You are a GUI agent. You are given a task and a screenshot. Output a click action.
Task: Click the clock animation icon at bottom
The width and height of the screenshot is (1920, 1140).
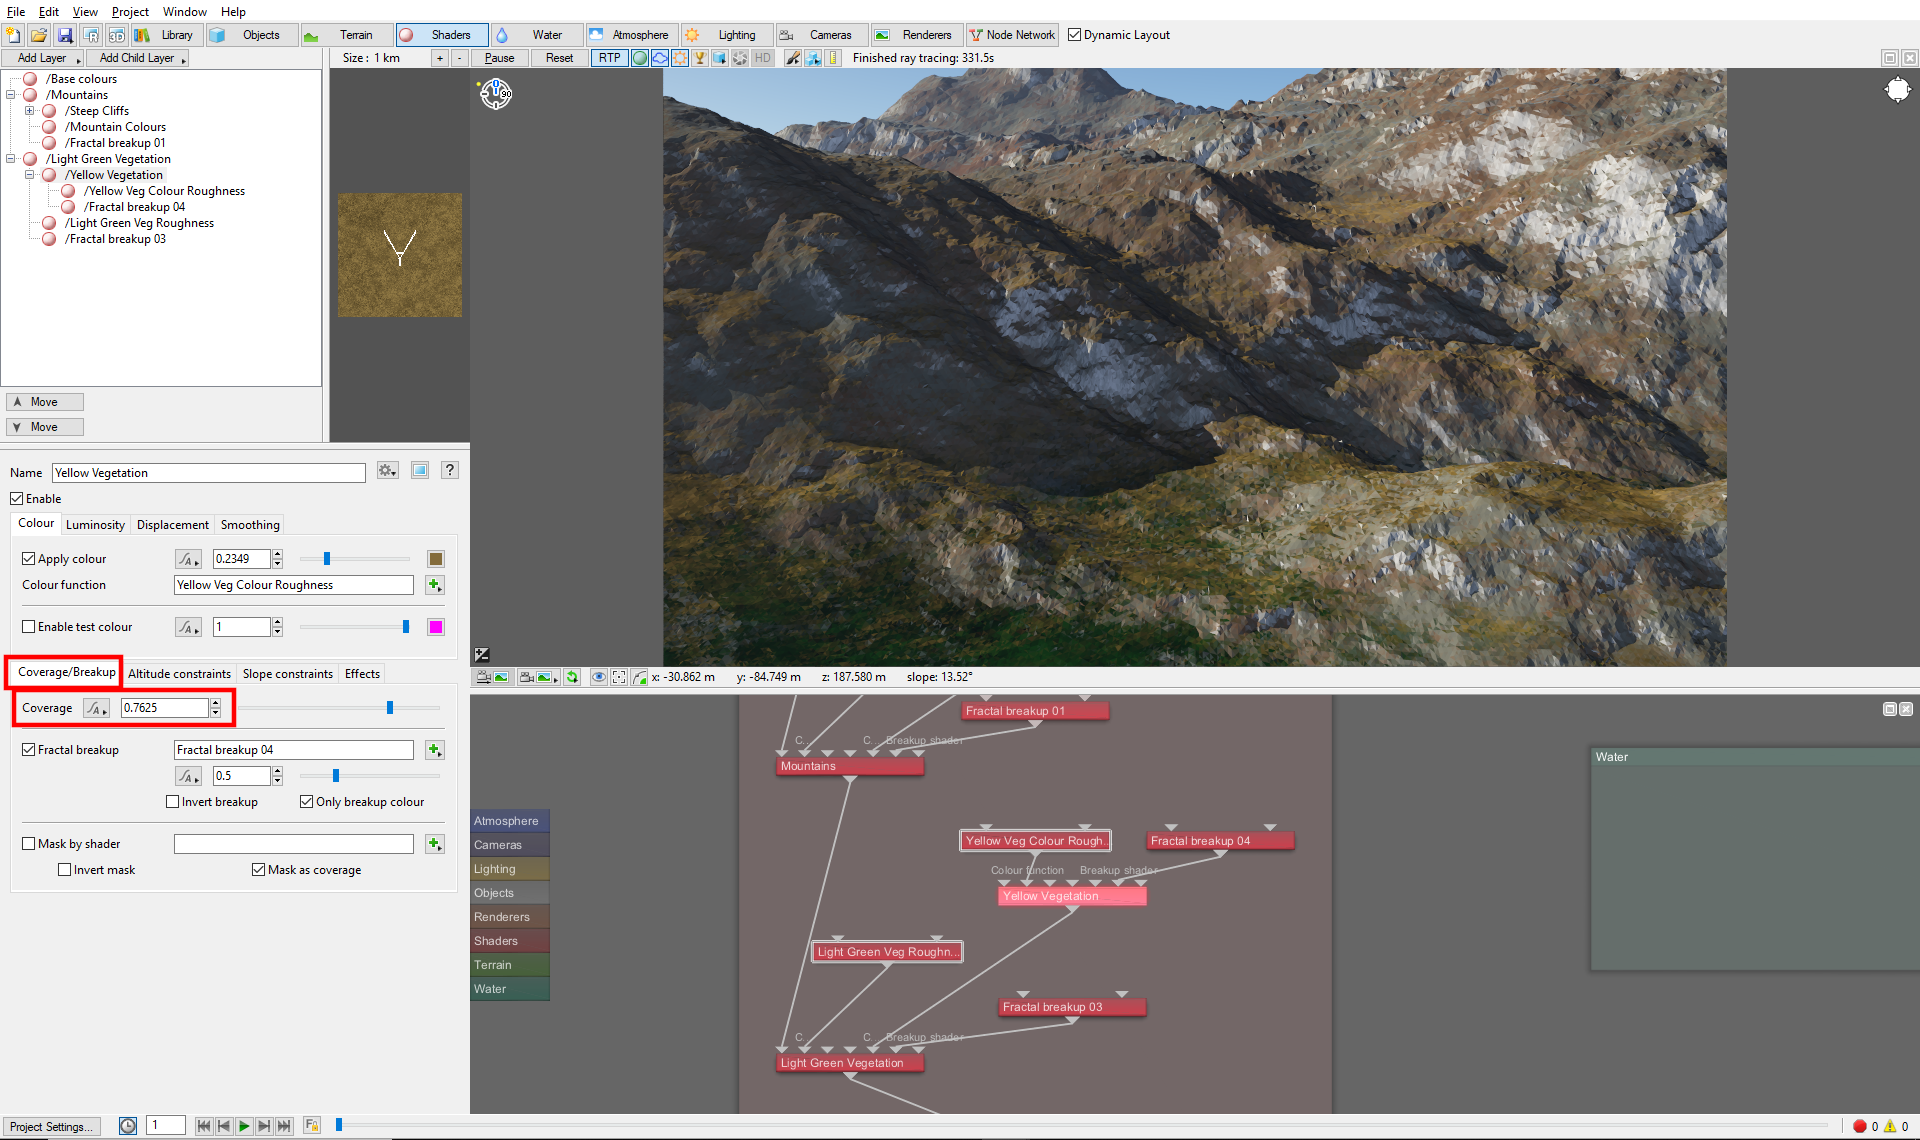[x=128, y=1126]
